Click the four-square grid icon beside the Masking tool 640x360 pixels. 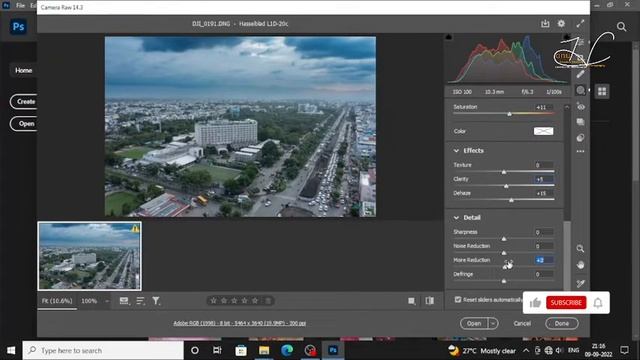[x=602, y=91]
